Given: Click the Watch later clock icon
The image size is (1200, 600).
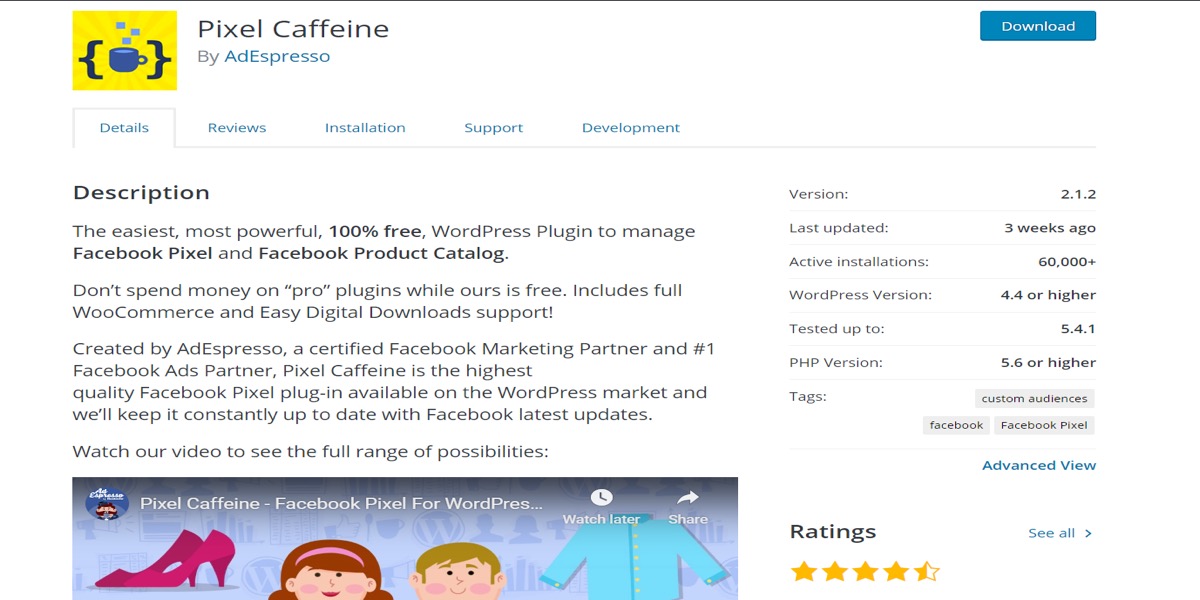Looking at the screenshot, I should pyautogui.click(x=601, y=498).
